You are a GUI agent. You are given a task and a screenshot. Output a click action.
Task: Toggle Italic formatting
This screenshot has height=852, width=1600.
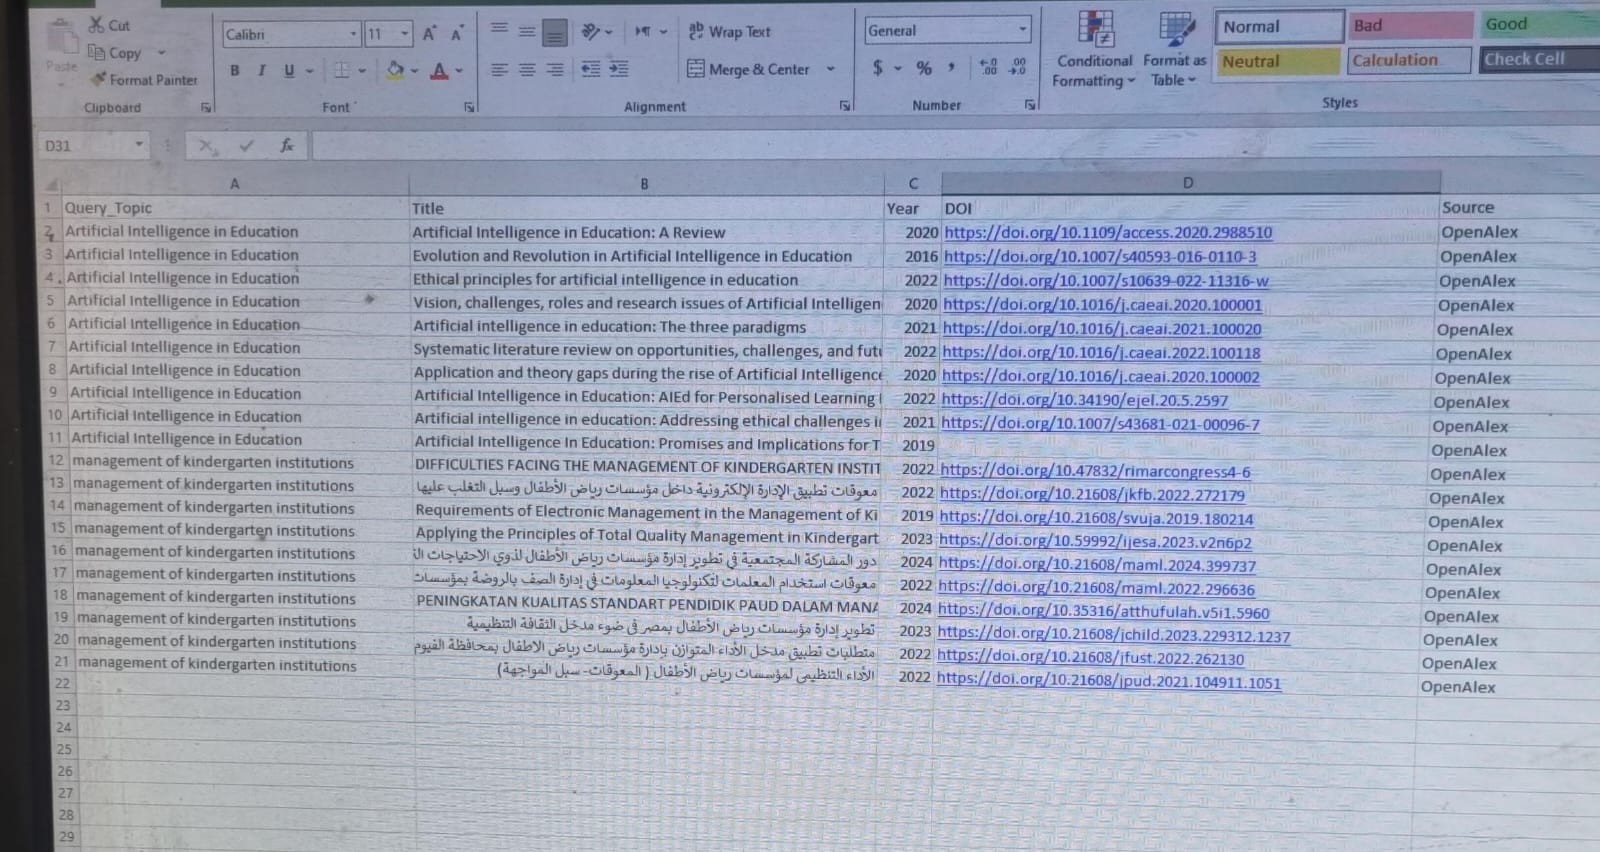click(x=261, y=70)
